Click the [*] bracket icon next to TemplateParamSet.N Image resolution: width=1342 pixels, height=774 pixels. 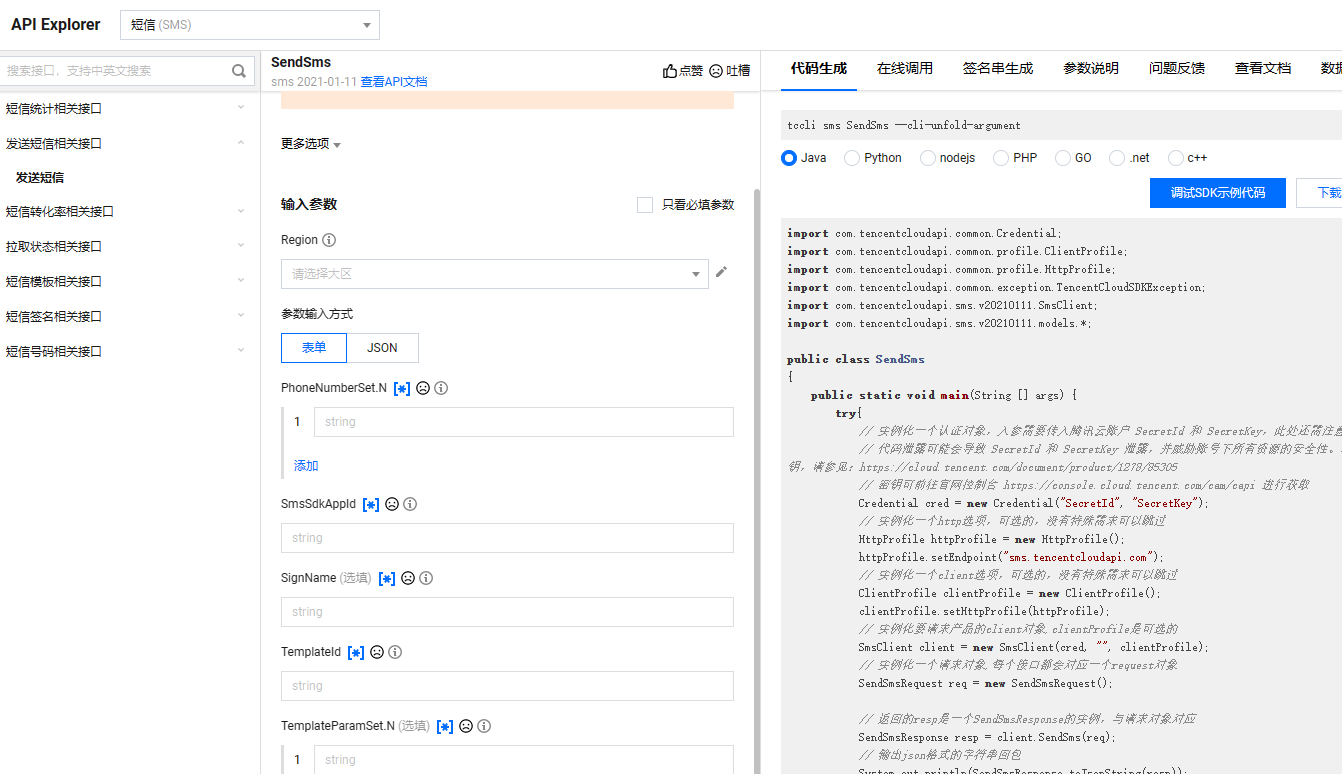tap(445, 727)
